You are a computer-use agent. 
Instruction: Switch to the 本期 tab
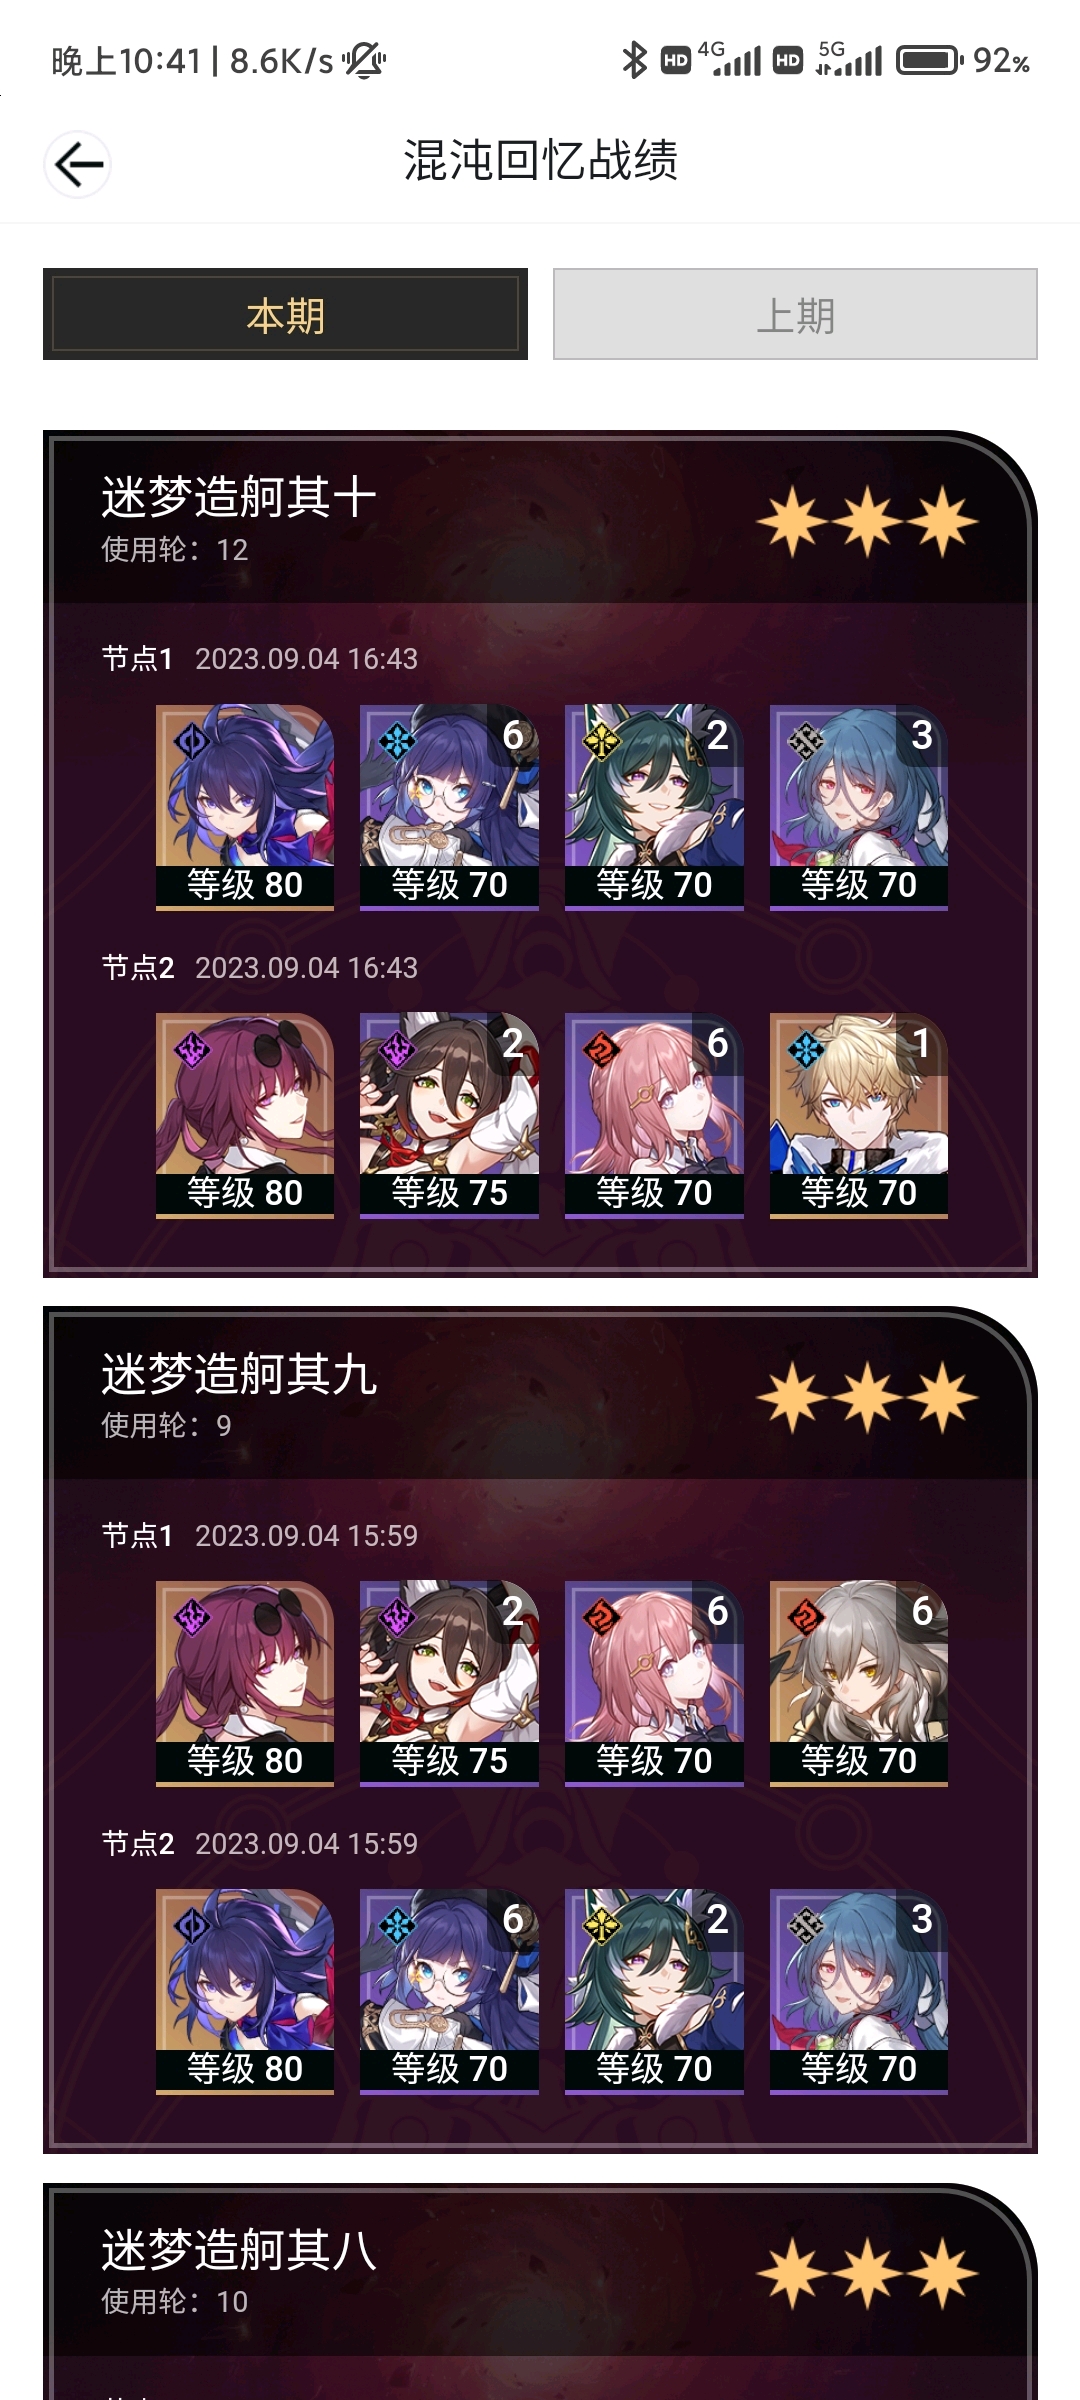click(x=285, y=314)
